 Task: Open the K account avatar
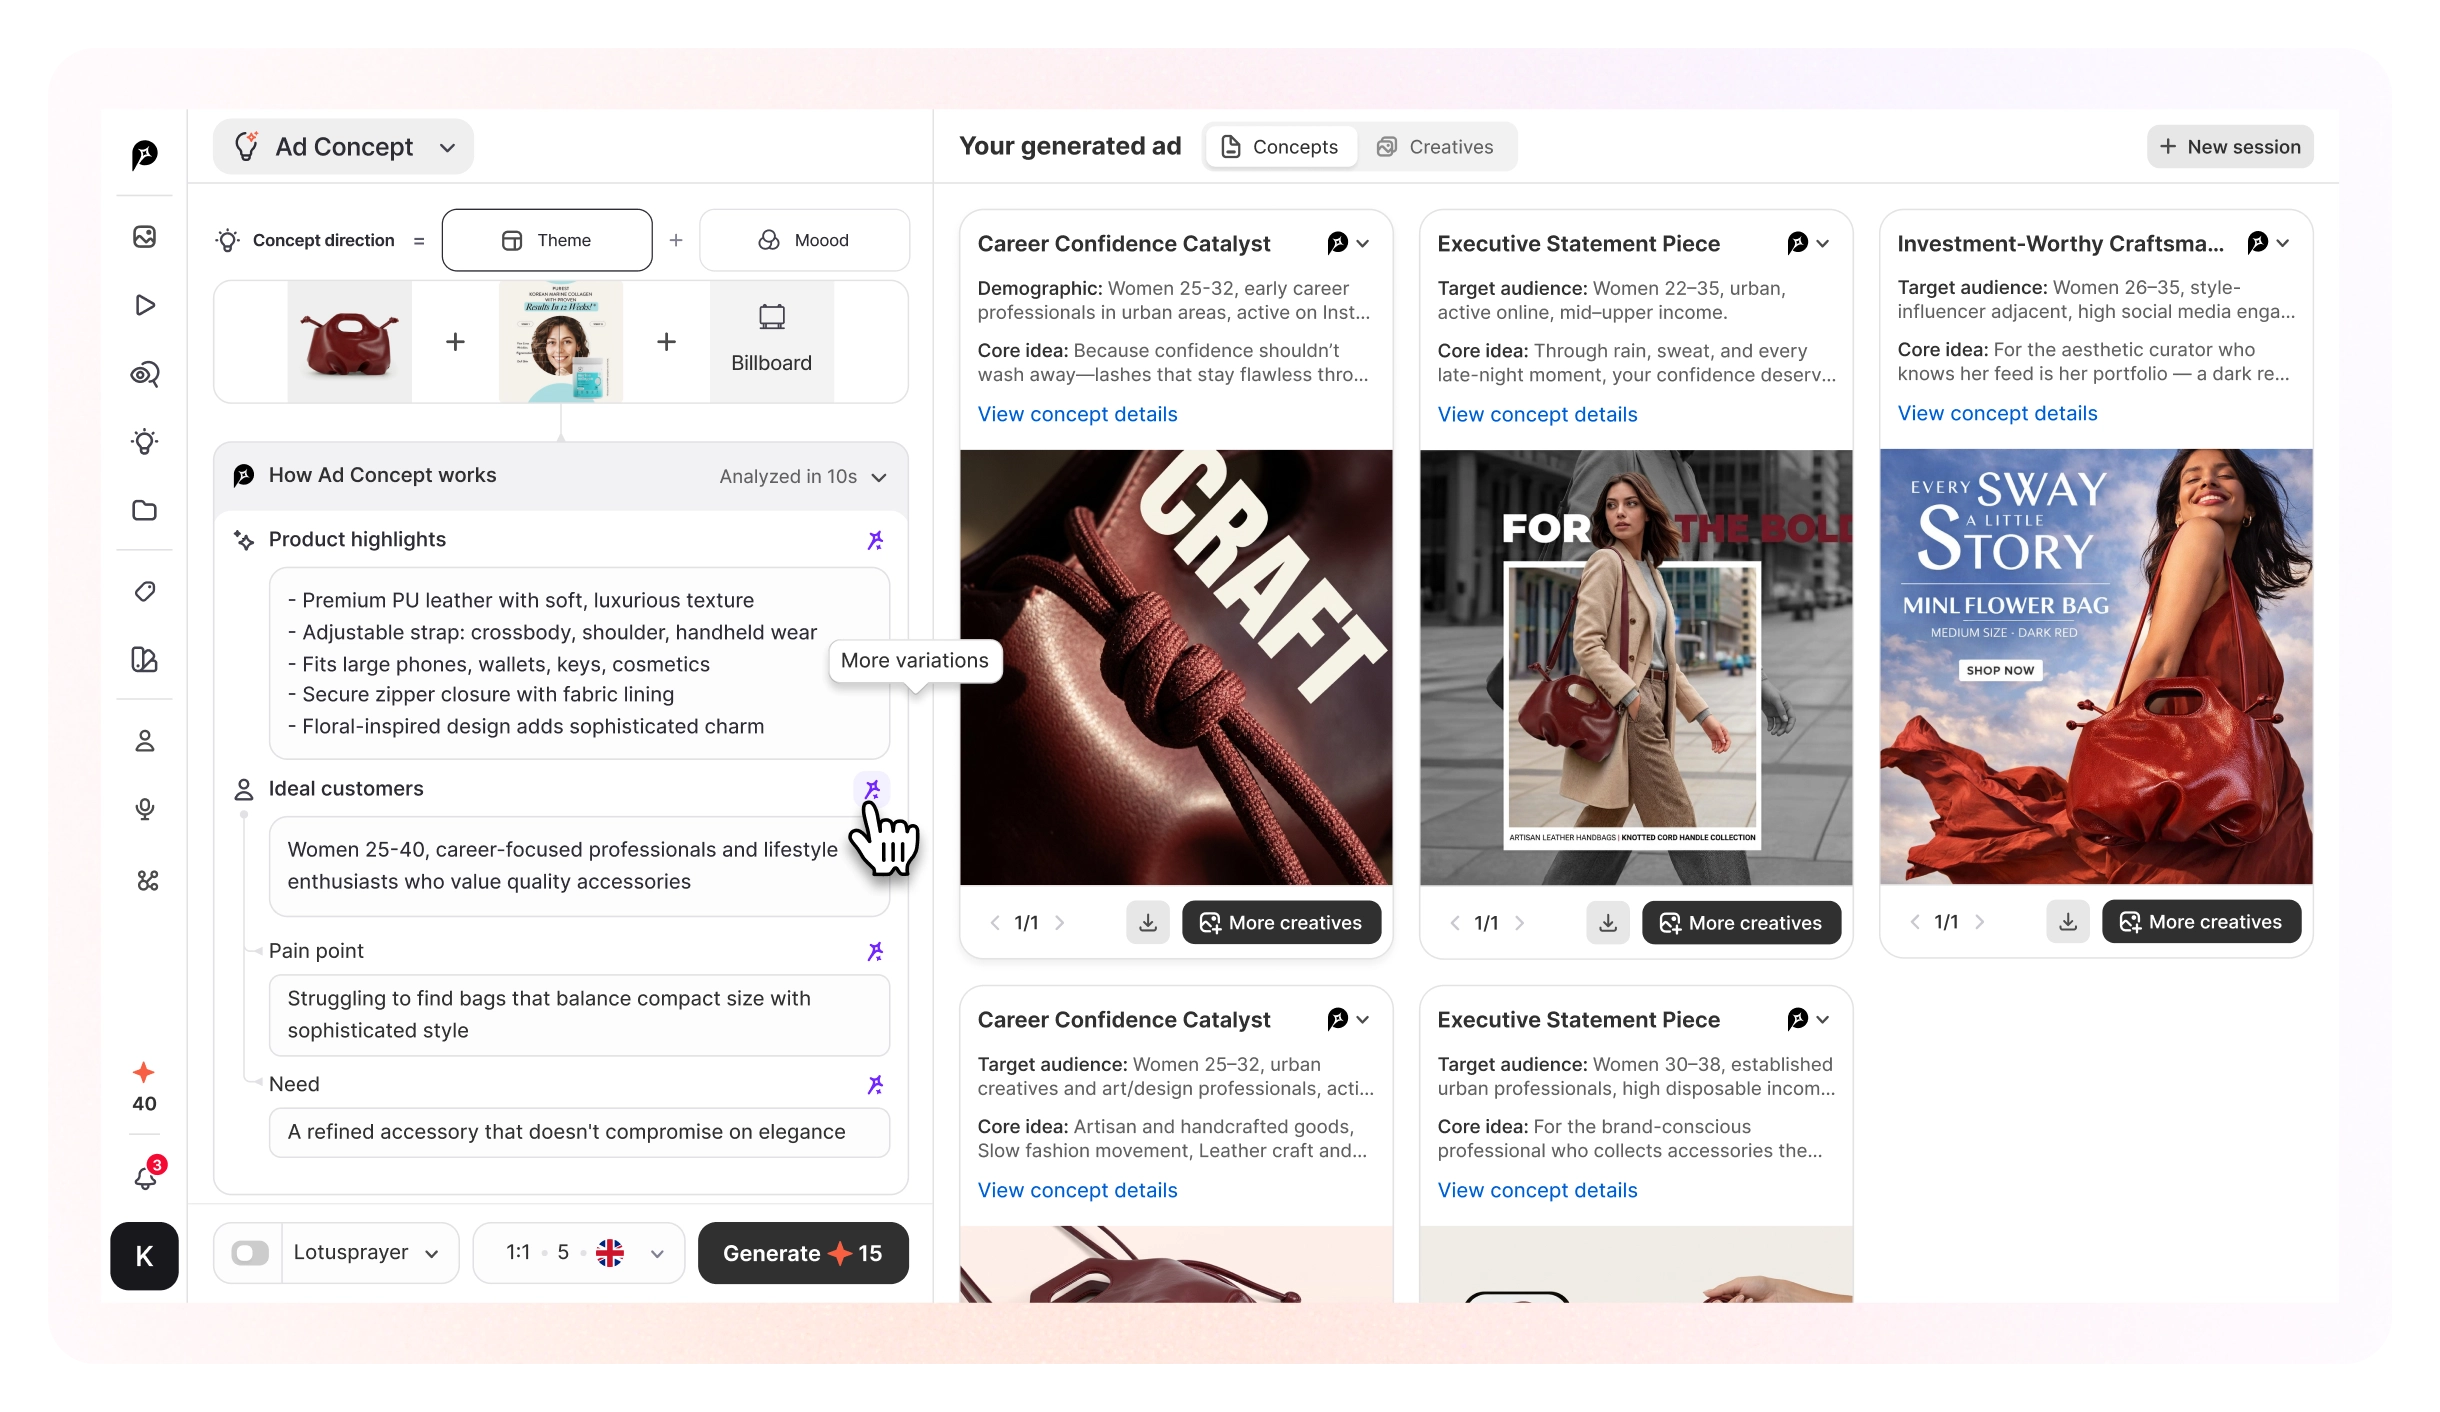point(144,1256)
